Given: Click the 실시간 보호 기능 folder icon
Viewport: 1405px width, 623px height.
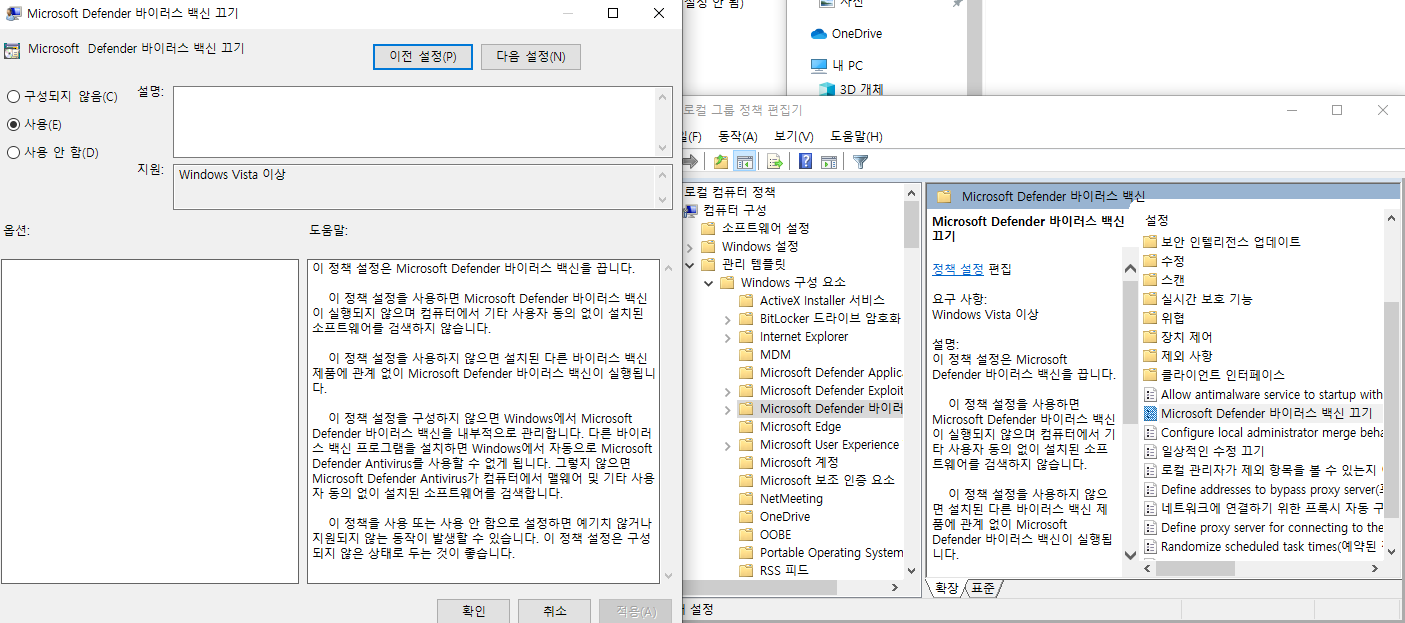Looking at the screenshot, I should [1150, 298].
